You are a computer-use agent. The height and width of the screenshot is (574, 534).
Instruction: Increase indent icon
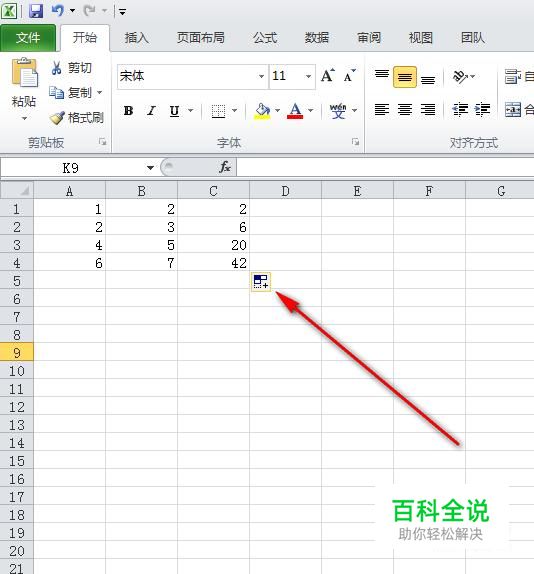(482, 109)
